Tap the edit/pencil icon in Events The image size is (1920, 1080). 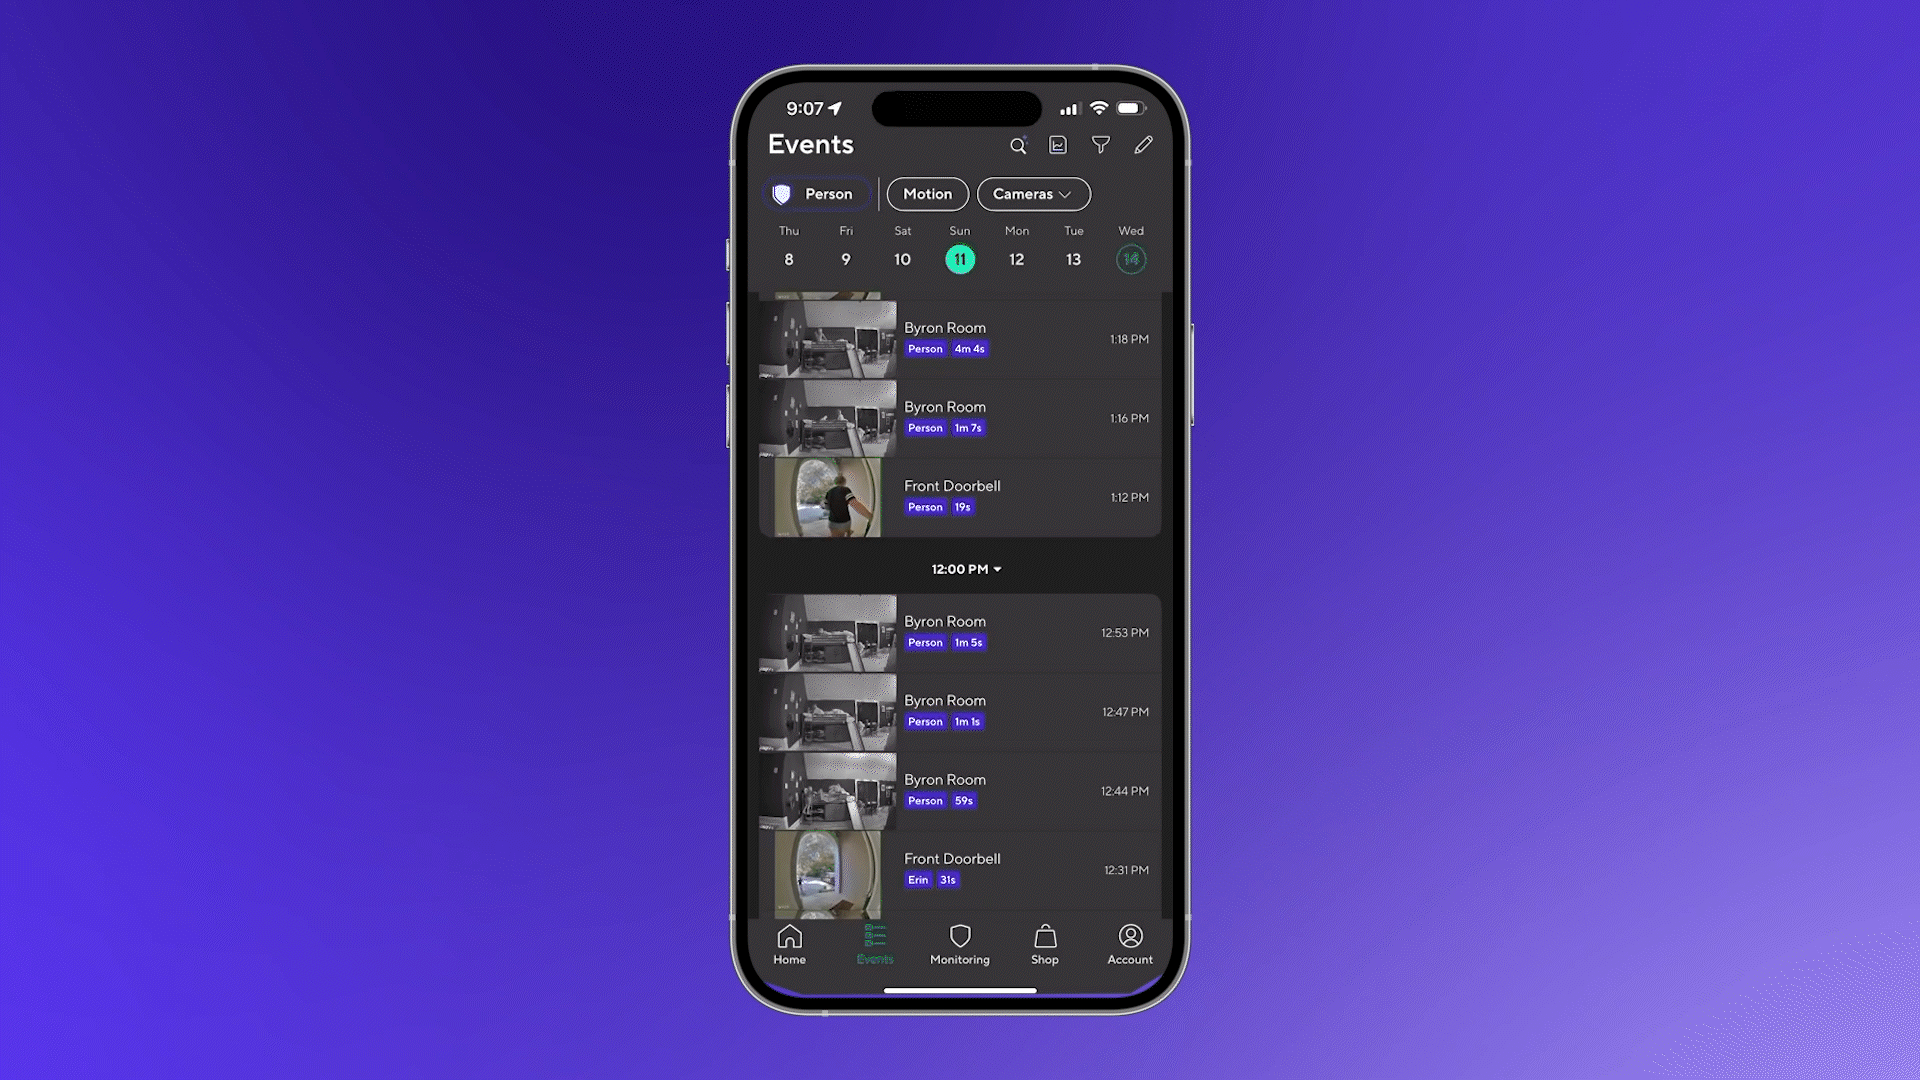click(x=1142, y=145)
